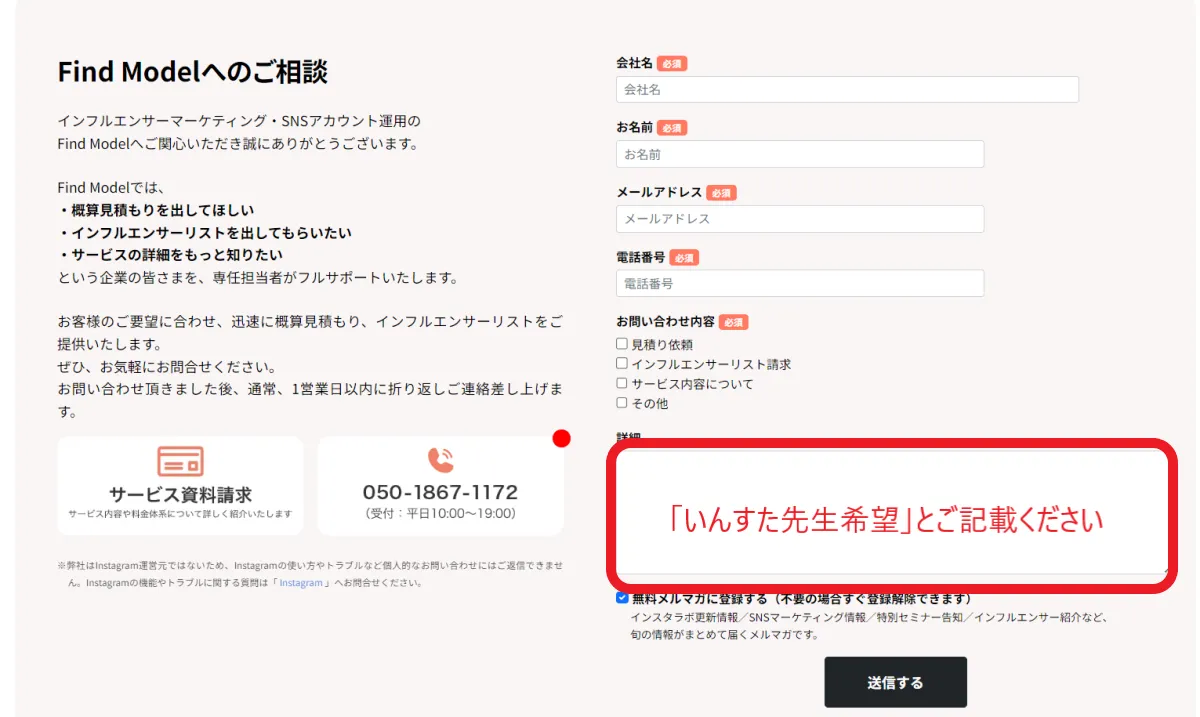The height and width of the screenshot is (717, 1200).
Task: Uncheck the 無料メルマガに登録する checkbox
Action: 622,597
